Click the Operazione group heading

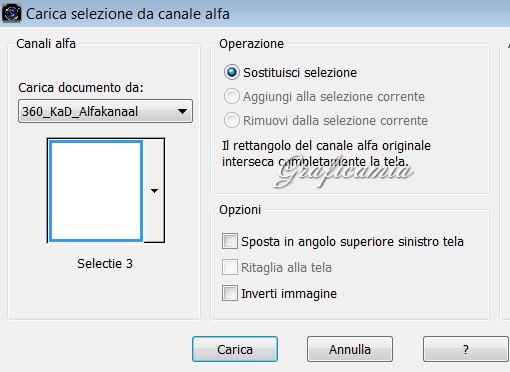coord(251,44)
